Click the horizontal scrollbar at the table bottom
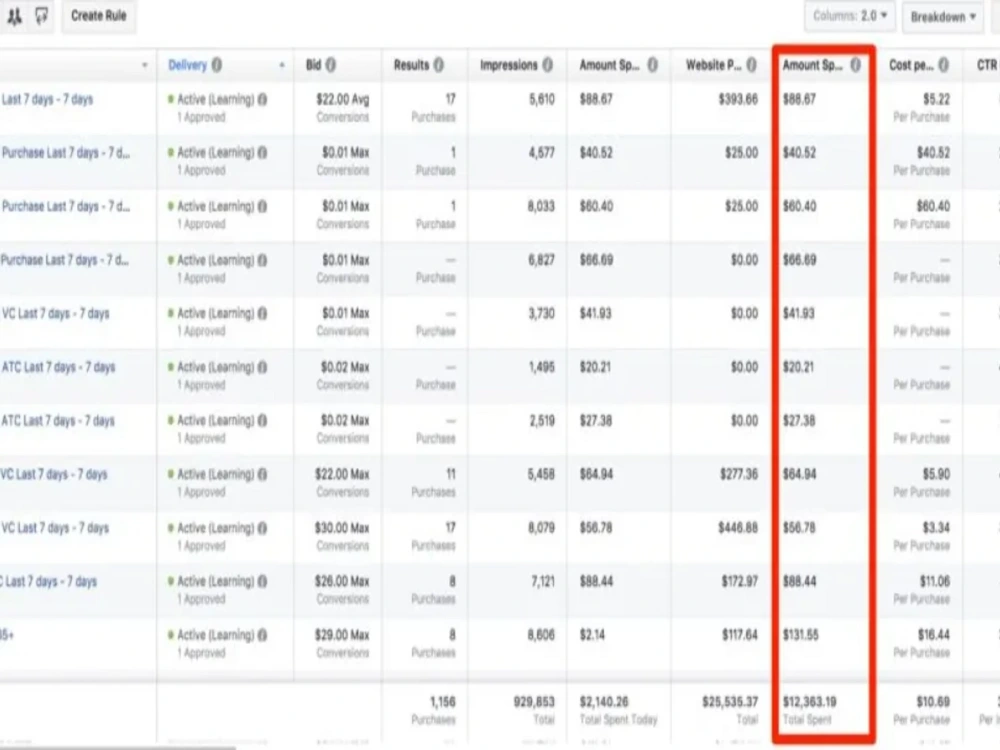Viewport: 1000px width, 750px height. 118,747
